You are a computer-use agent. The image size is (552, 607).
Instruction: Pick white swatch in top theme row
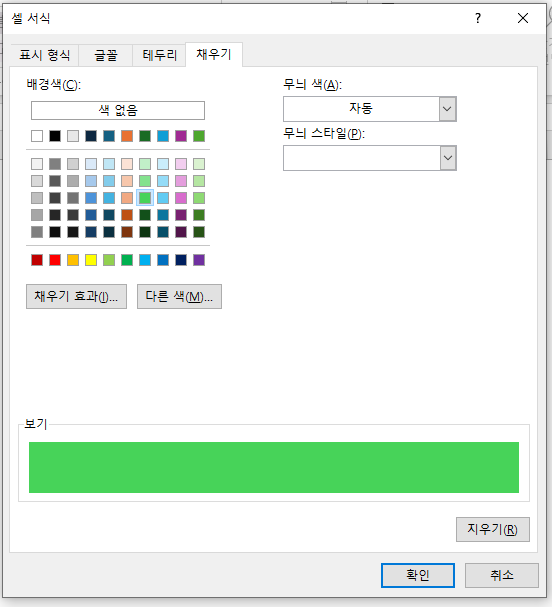click(37, 136)
